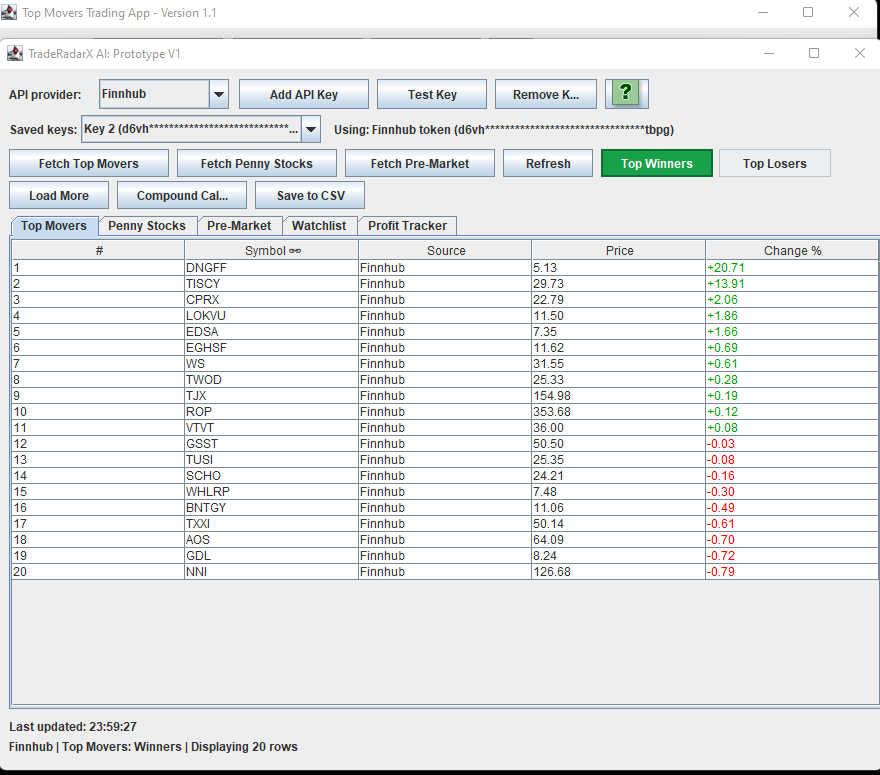Screen dimensions: 880x775
Task: Select the Watchlist tab
Action: point(319,226)
